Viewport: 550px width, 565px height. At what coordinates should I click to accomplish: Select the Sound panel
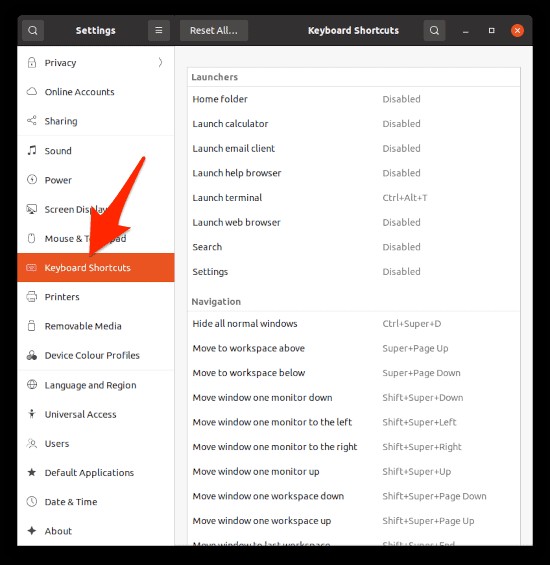96,151
